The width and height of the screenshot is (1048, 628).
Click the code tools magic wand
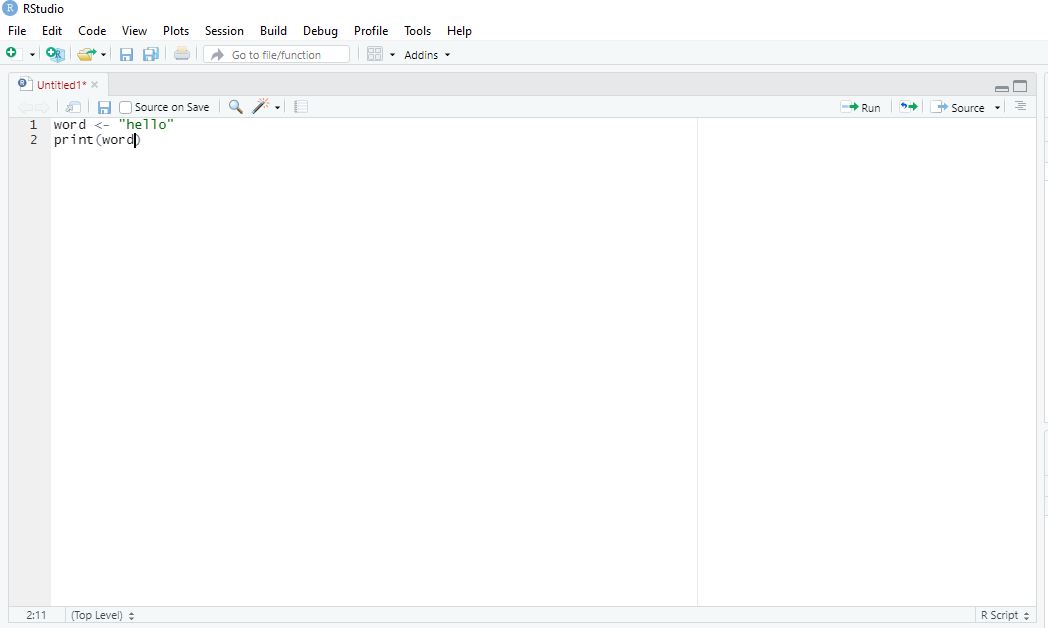pos(261,107)
